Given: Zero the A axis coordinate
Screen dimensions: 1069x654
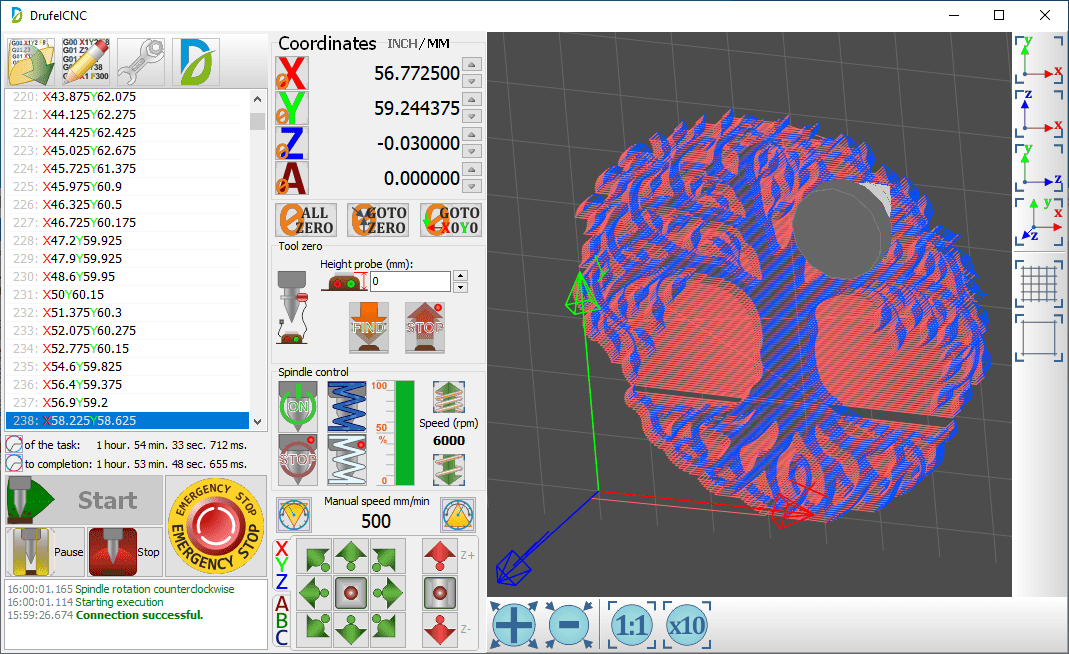Looking at the screenshot, I should tap(292, 178).
